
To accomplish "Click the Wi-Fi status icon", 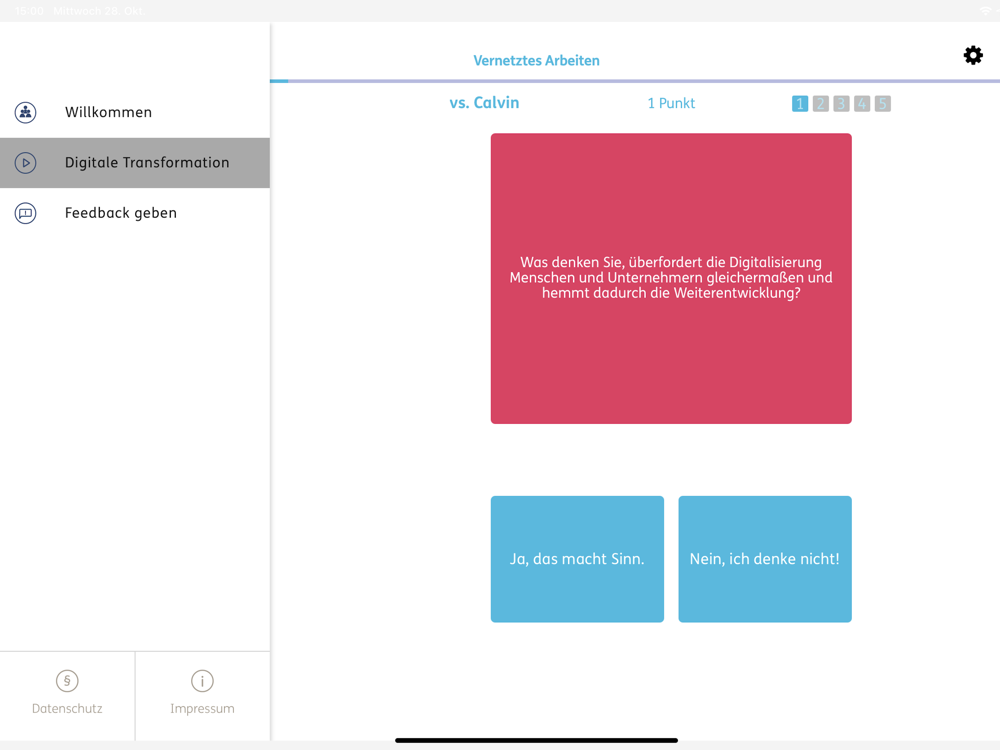I will coord(986,11).
